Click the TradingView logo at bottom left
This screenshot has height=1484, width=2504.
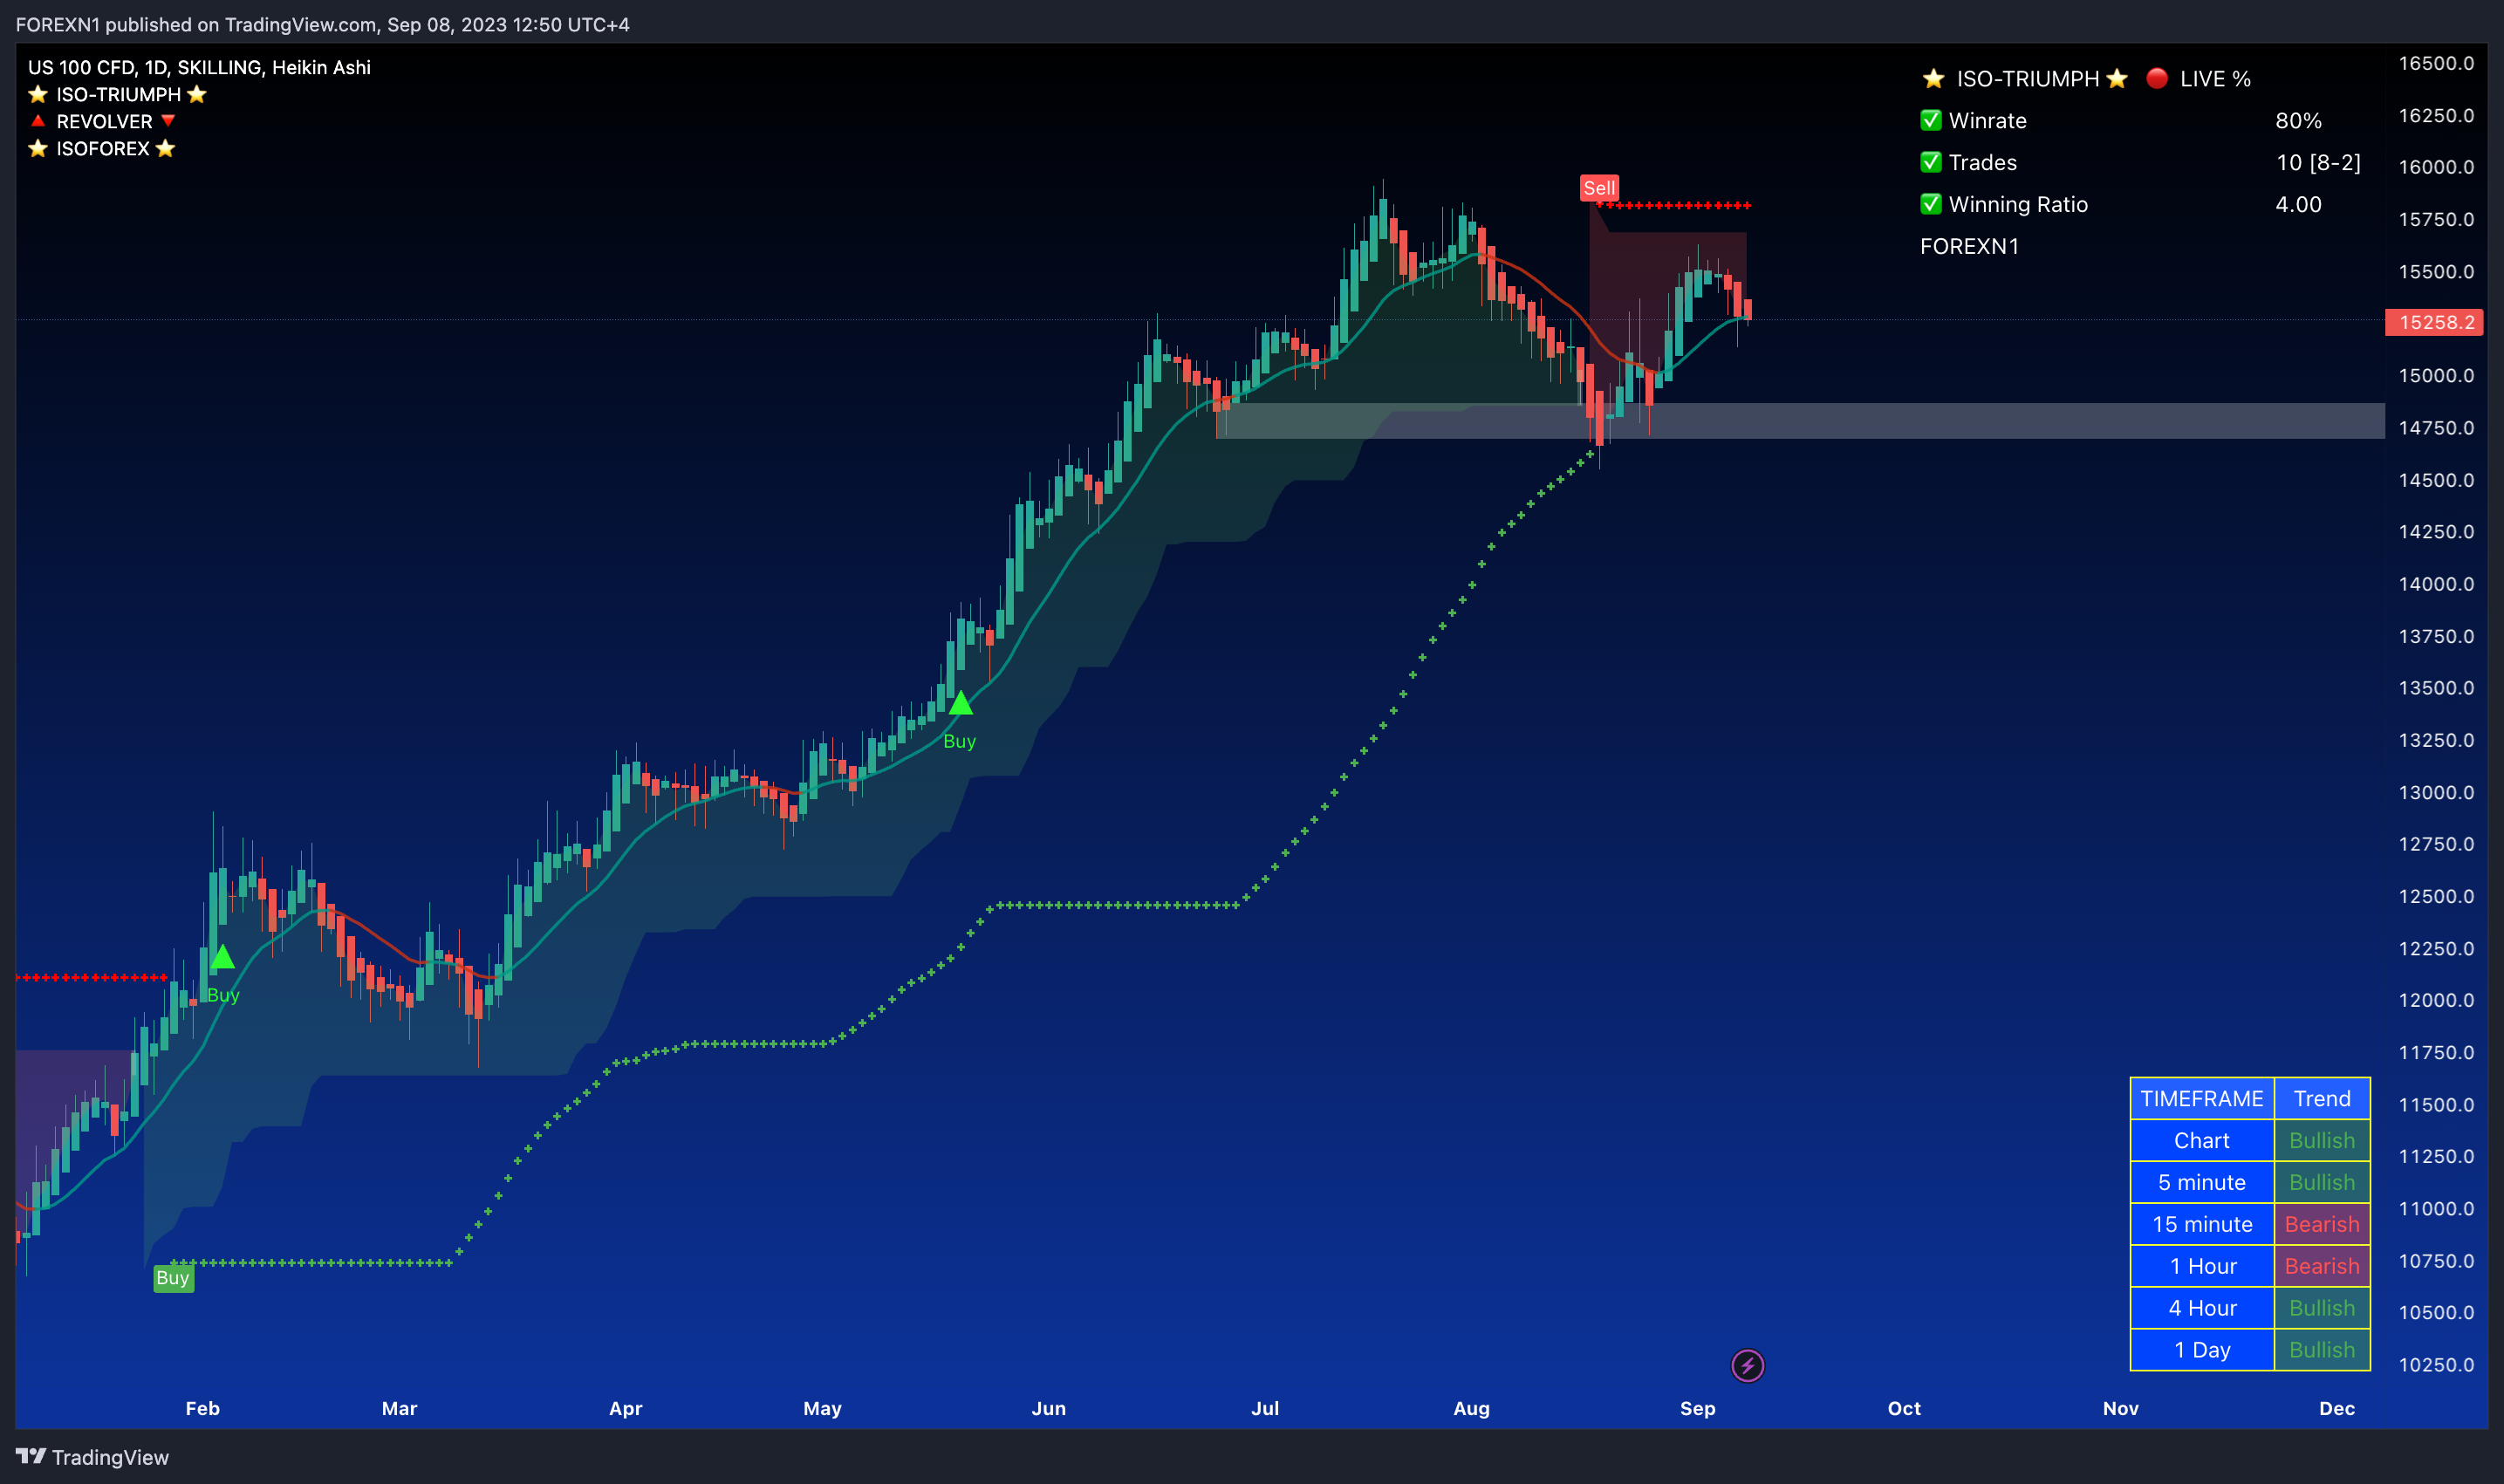coord(92,1457)
